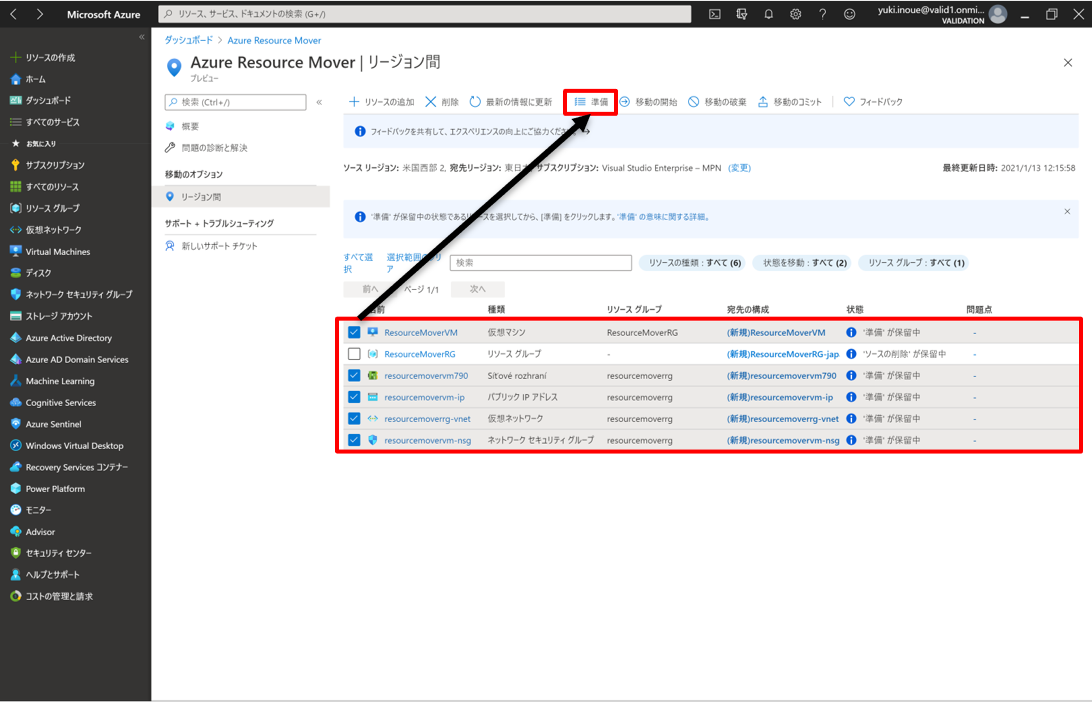Viewport: 1092px width, 702px height.
Task: Click フィードバック in the toolbar
Action: click(873, 102)
